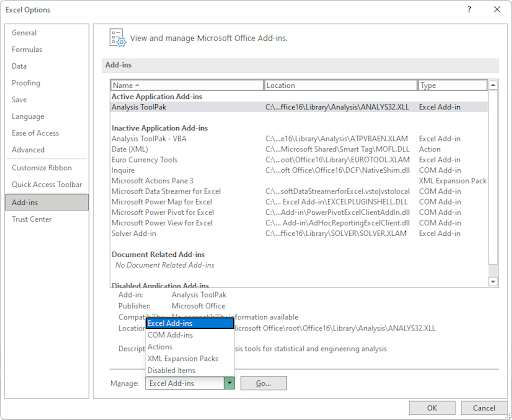
Task: Close the Excel Options dialog
Action: (x=497, y=9)
